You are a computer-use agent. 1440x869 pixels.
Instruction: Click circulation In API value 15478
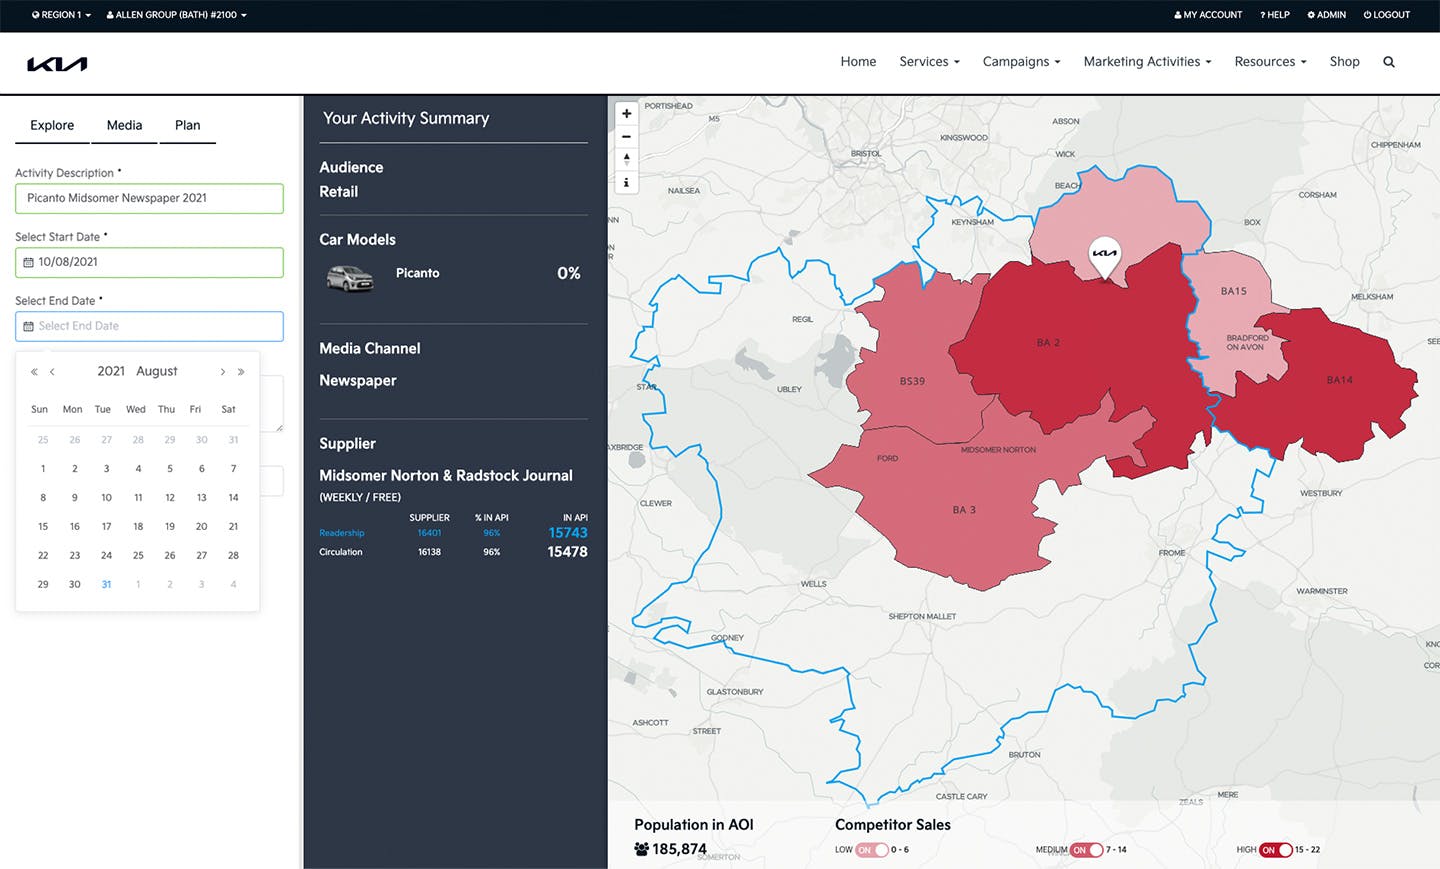(x=567, y=552)
